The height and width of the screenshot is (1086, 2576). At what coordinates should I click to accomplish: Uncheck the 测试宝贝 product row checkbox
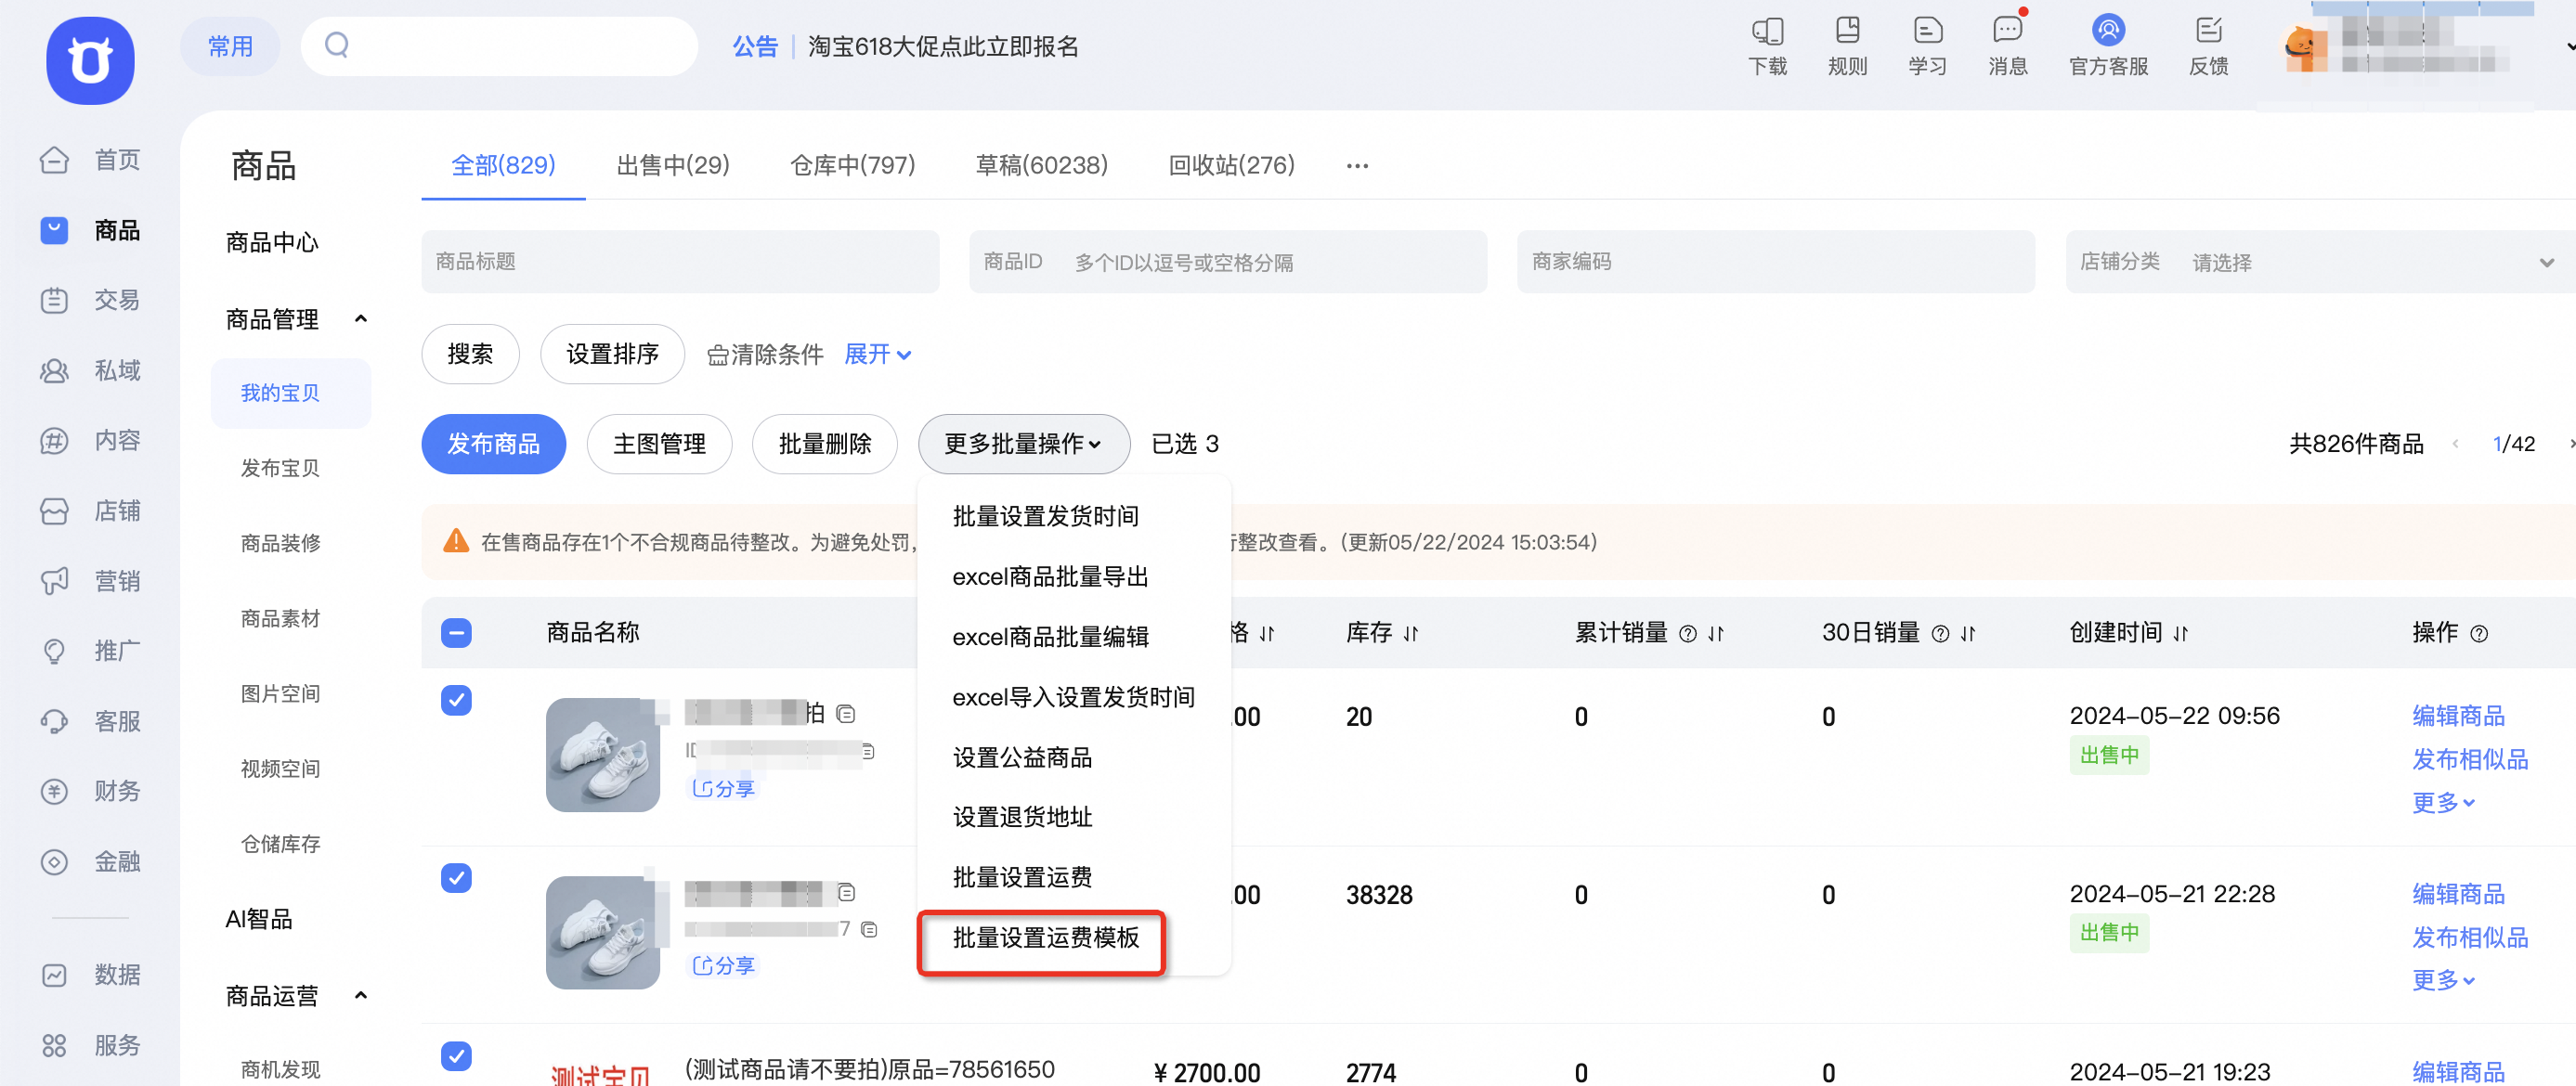(x=456, y=1055)
